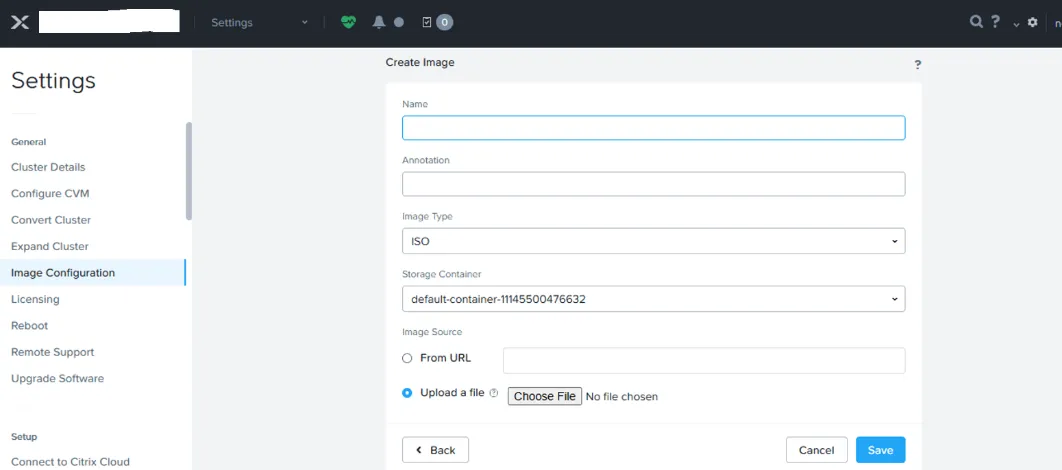This screenshot has width=1062, height=470.
Task: Open the Image Type ISO dropdown
Action: 654,241
